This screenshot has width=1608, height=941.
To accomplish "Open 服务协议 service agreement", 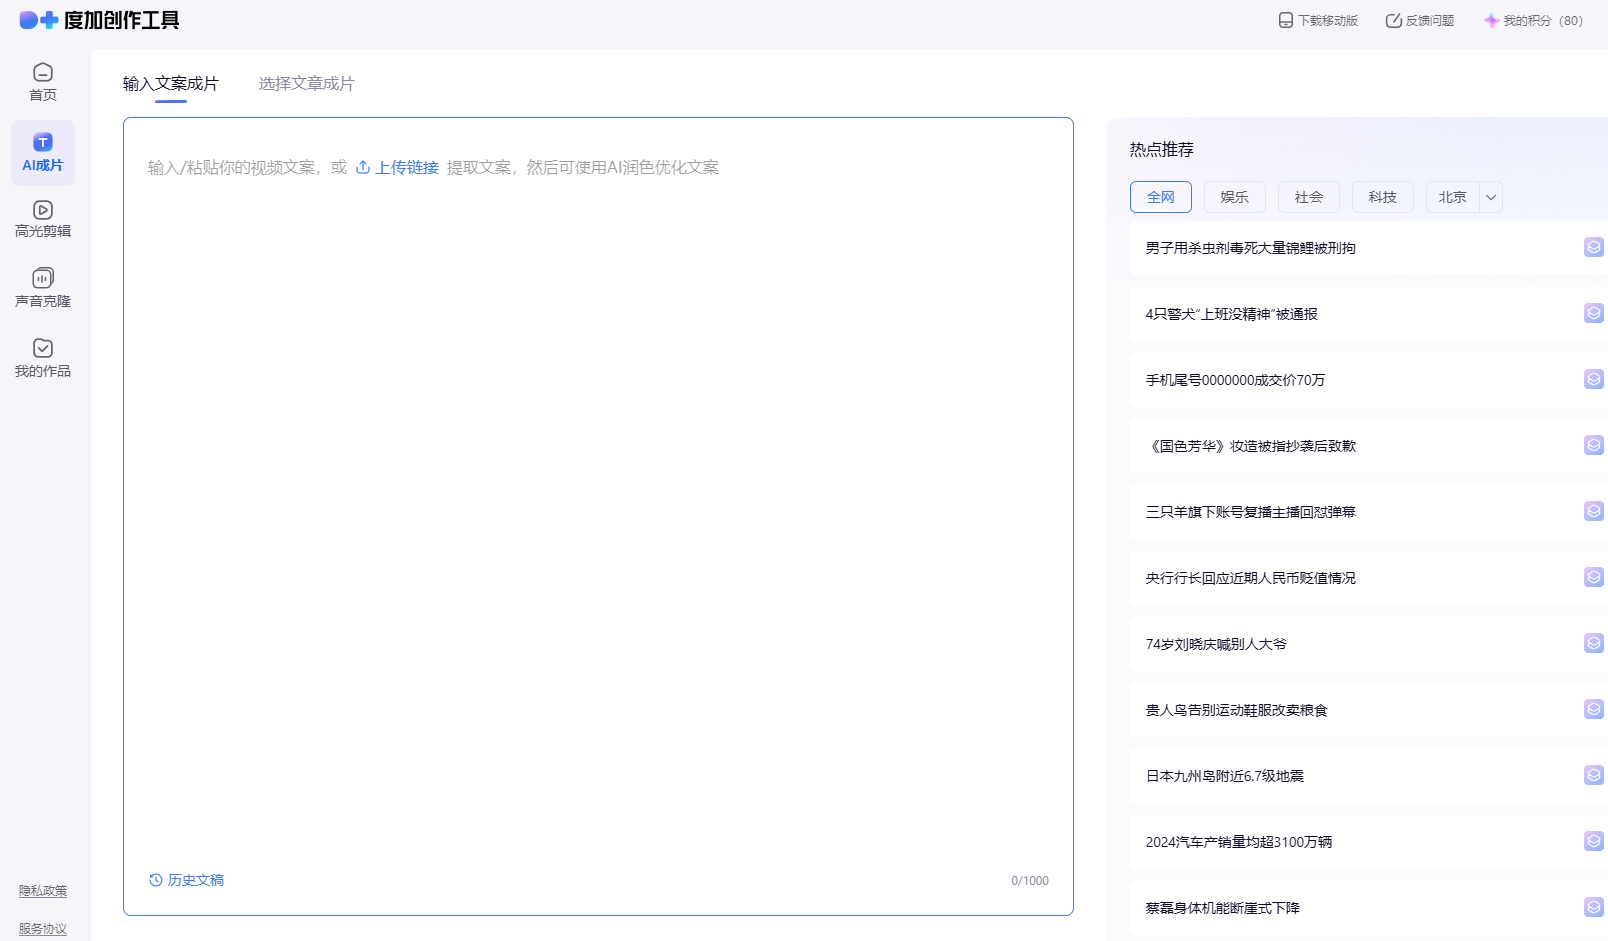I will pos(43,929).
